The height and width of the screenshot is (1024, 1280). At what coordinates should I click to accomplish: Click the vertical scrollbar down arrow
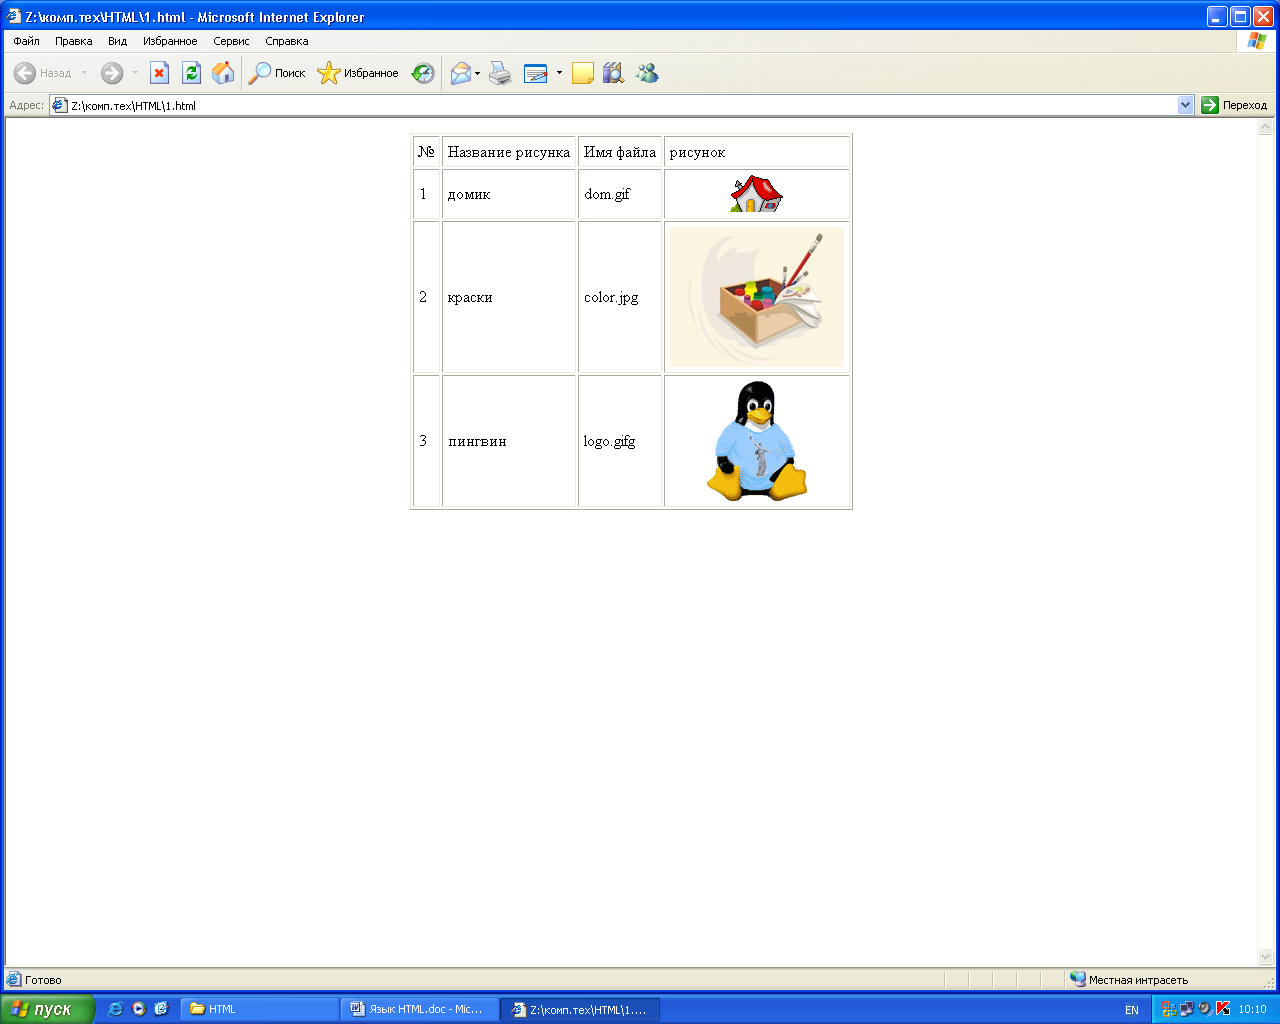(x=1265, y=957)
